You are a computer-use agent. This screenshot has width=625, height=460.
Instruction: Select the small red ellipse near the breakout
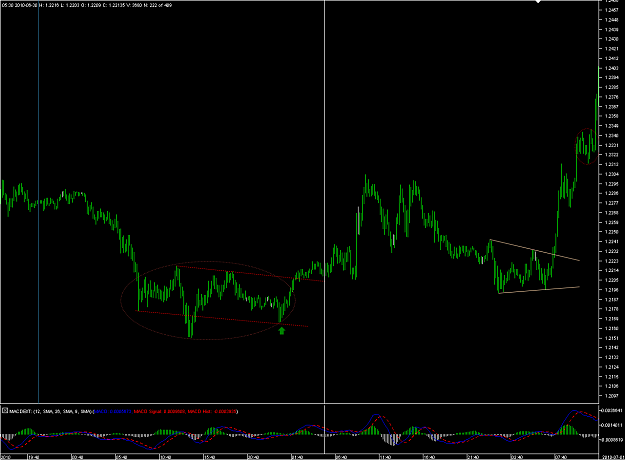pos(587,146)
